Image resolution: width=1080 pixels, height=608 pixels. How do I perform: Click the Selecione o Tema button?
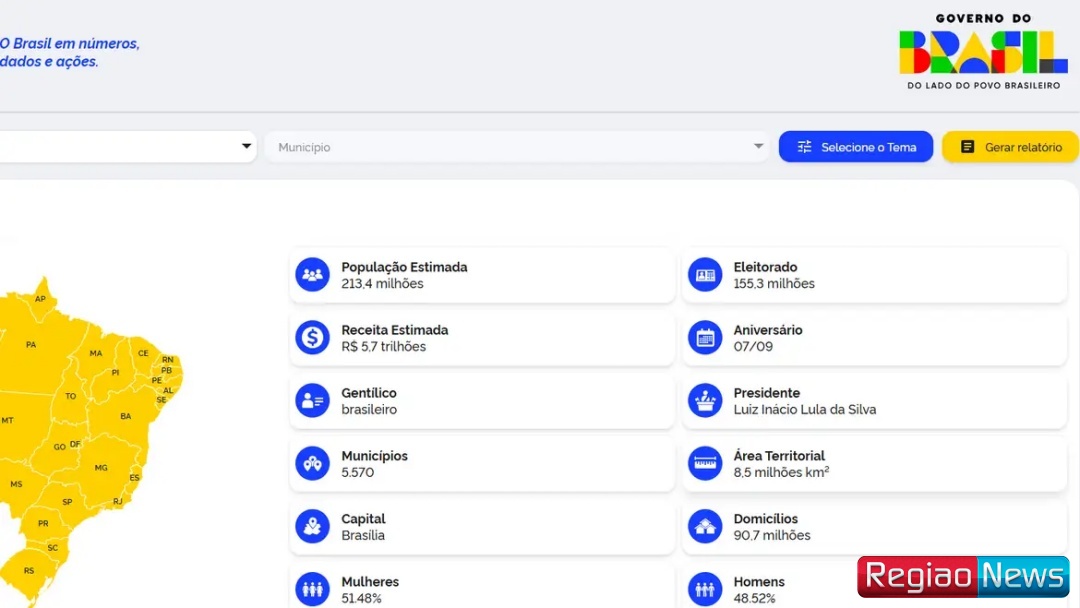pos(856,147)
